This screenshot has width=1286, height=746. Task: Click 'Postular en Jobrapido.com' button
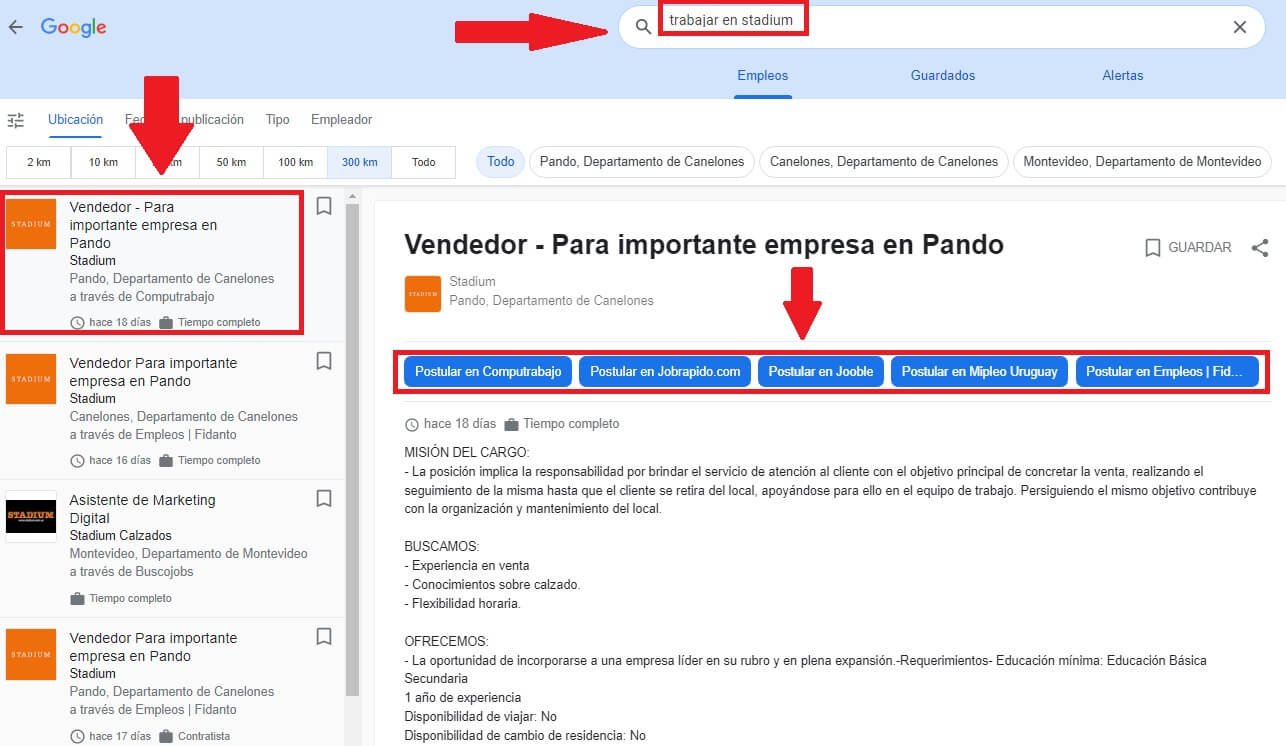pyautogui.click(x=665, y=371)
